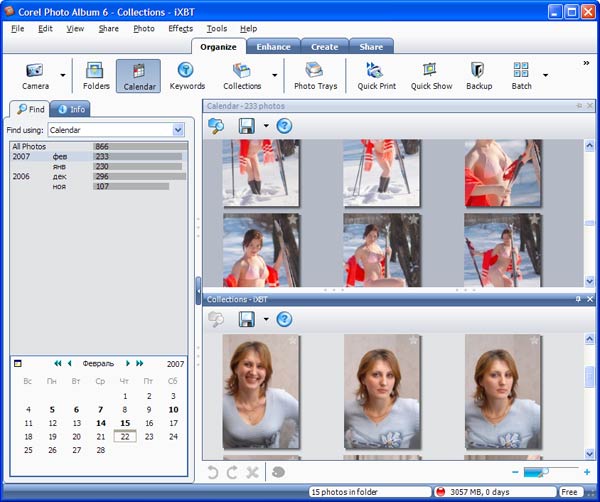Launch Quick Print tool
Image resolution: width=600 pixels, height=502 pixels.
point(376,76)
